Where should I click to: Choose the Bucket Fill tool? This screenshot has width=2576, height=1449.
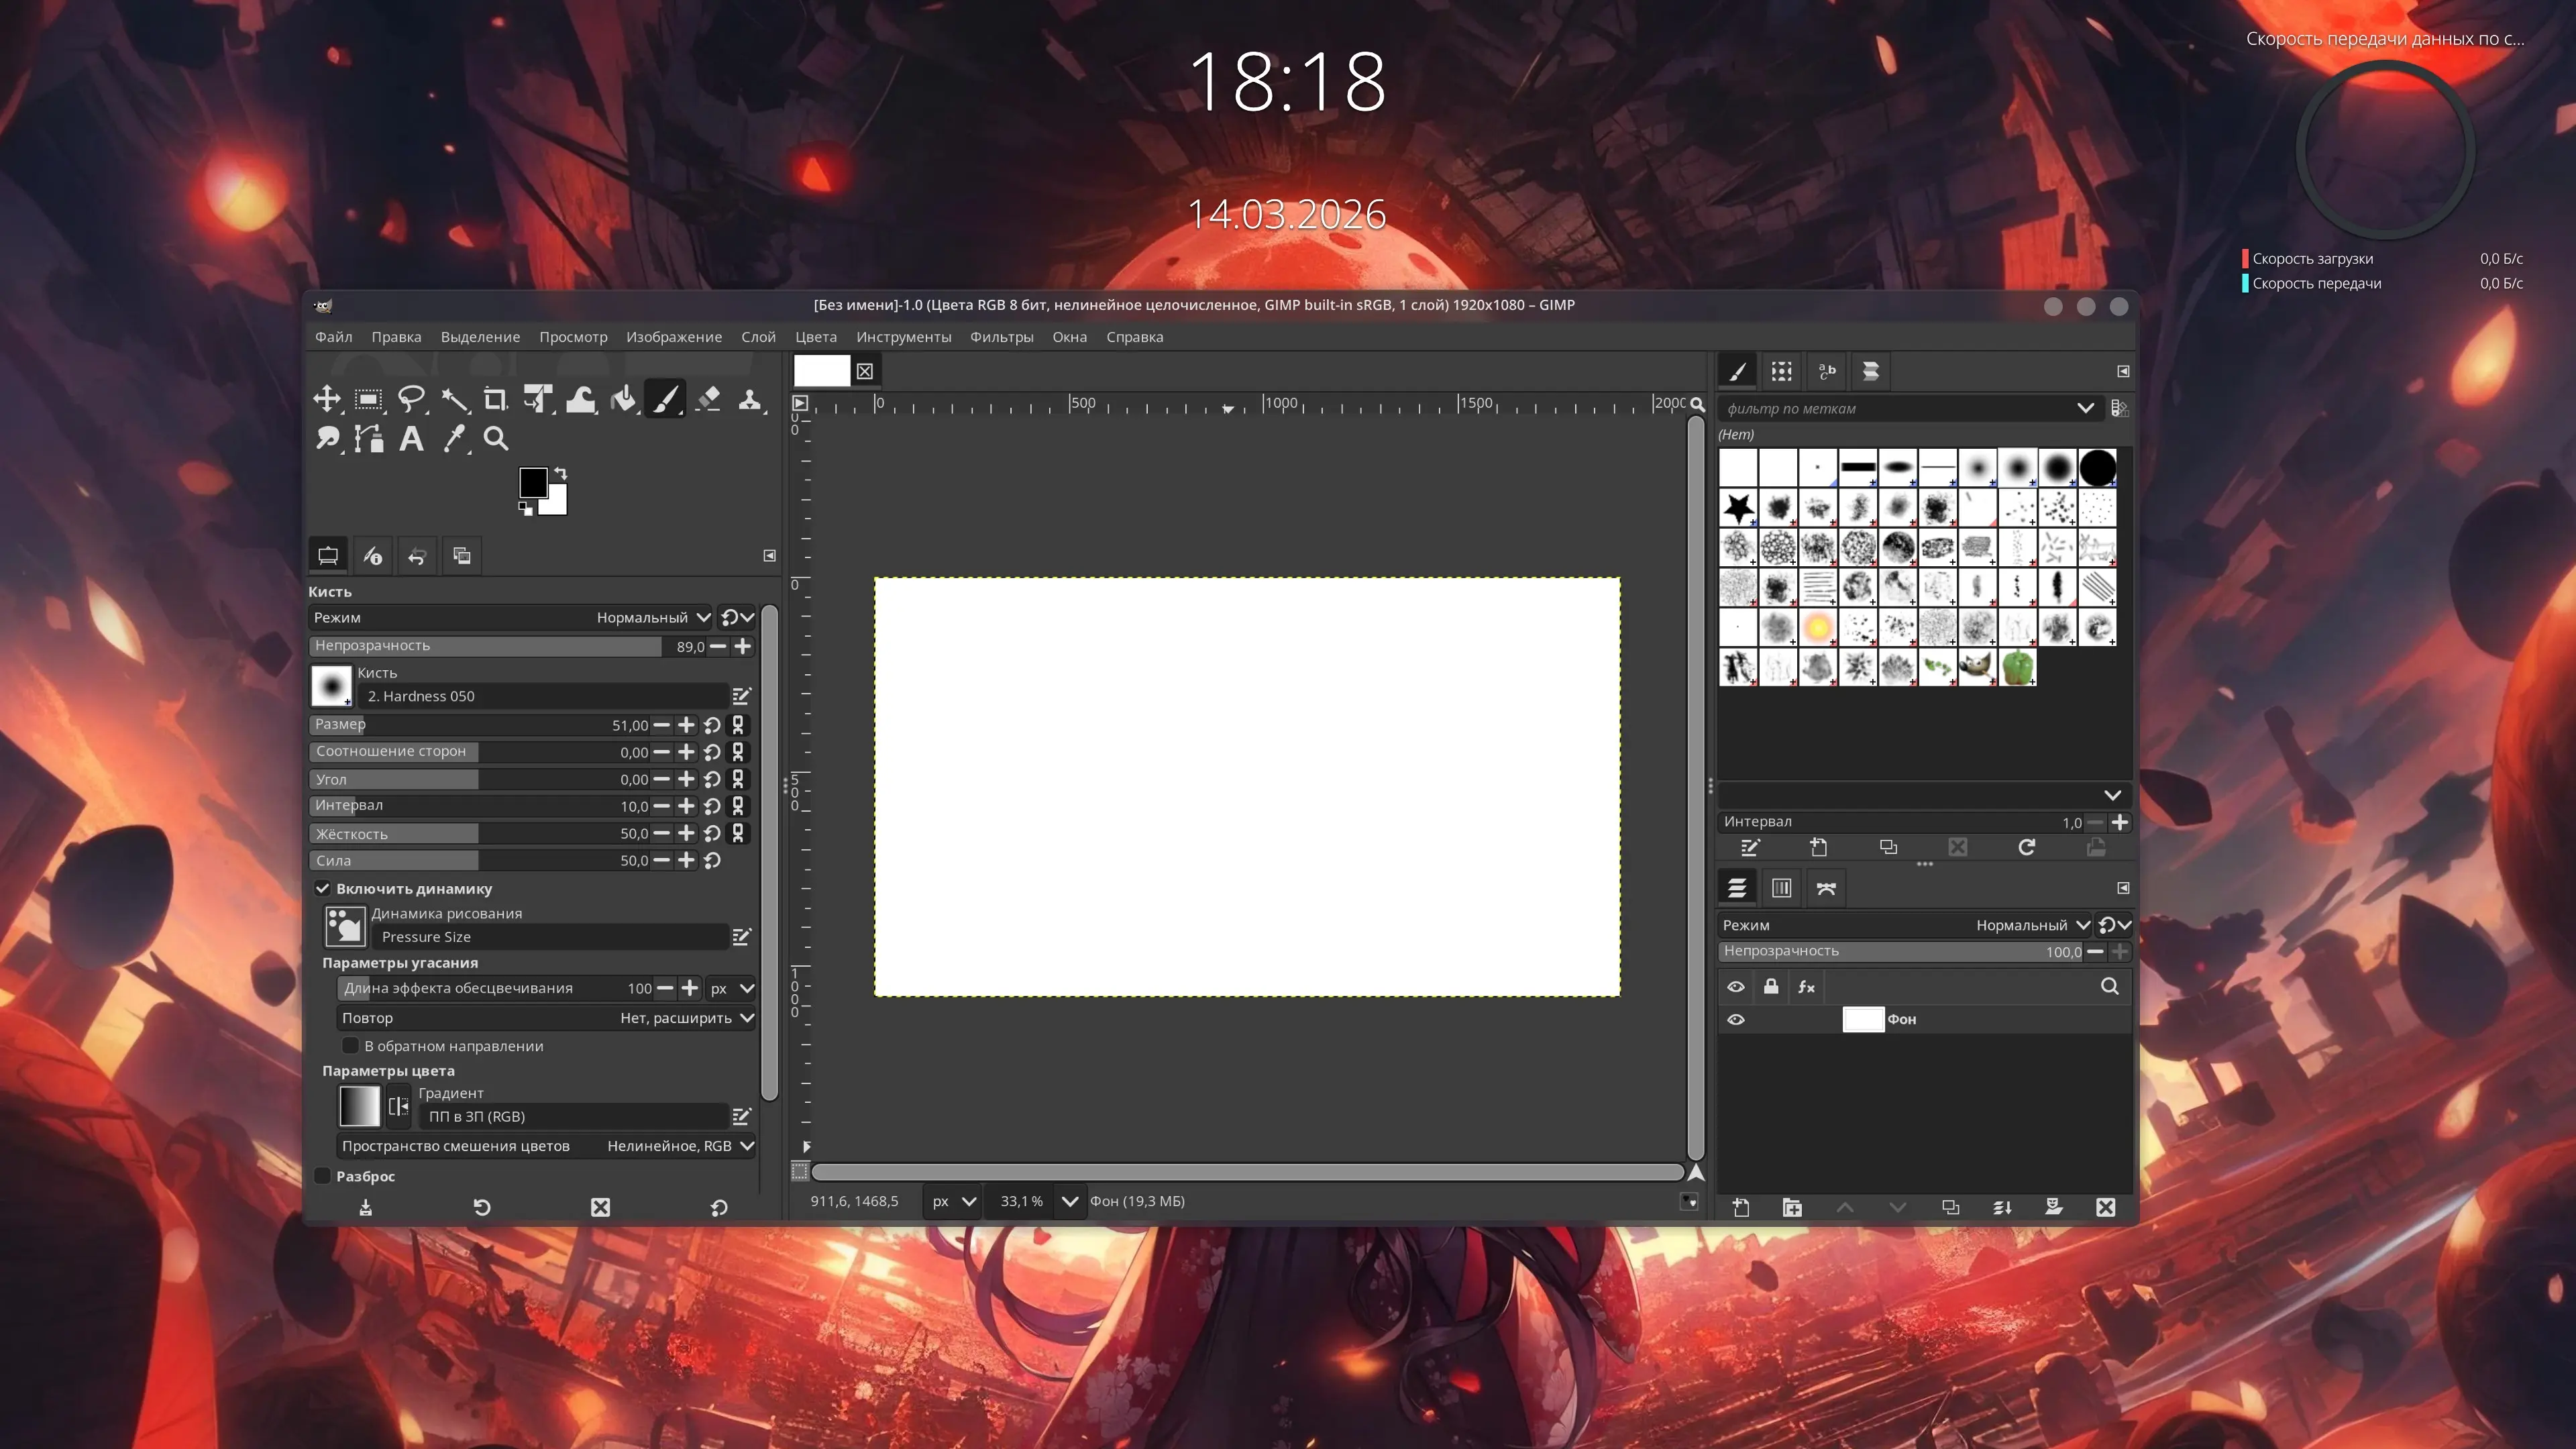coord(623,400)
